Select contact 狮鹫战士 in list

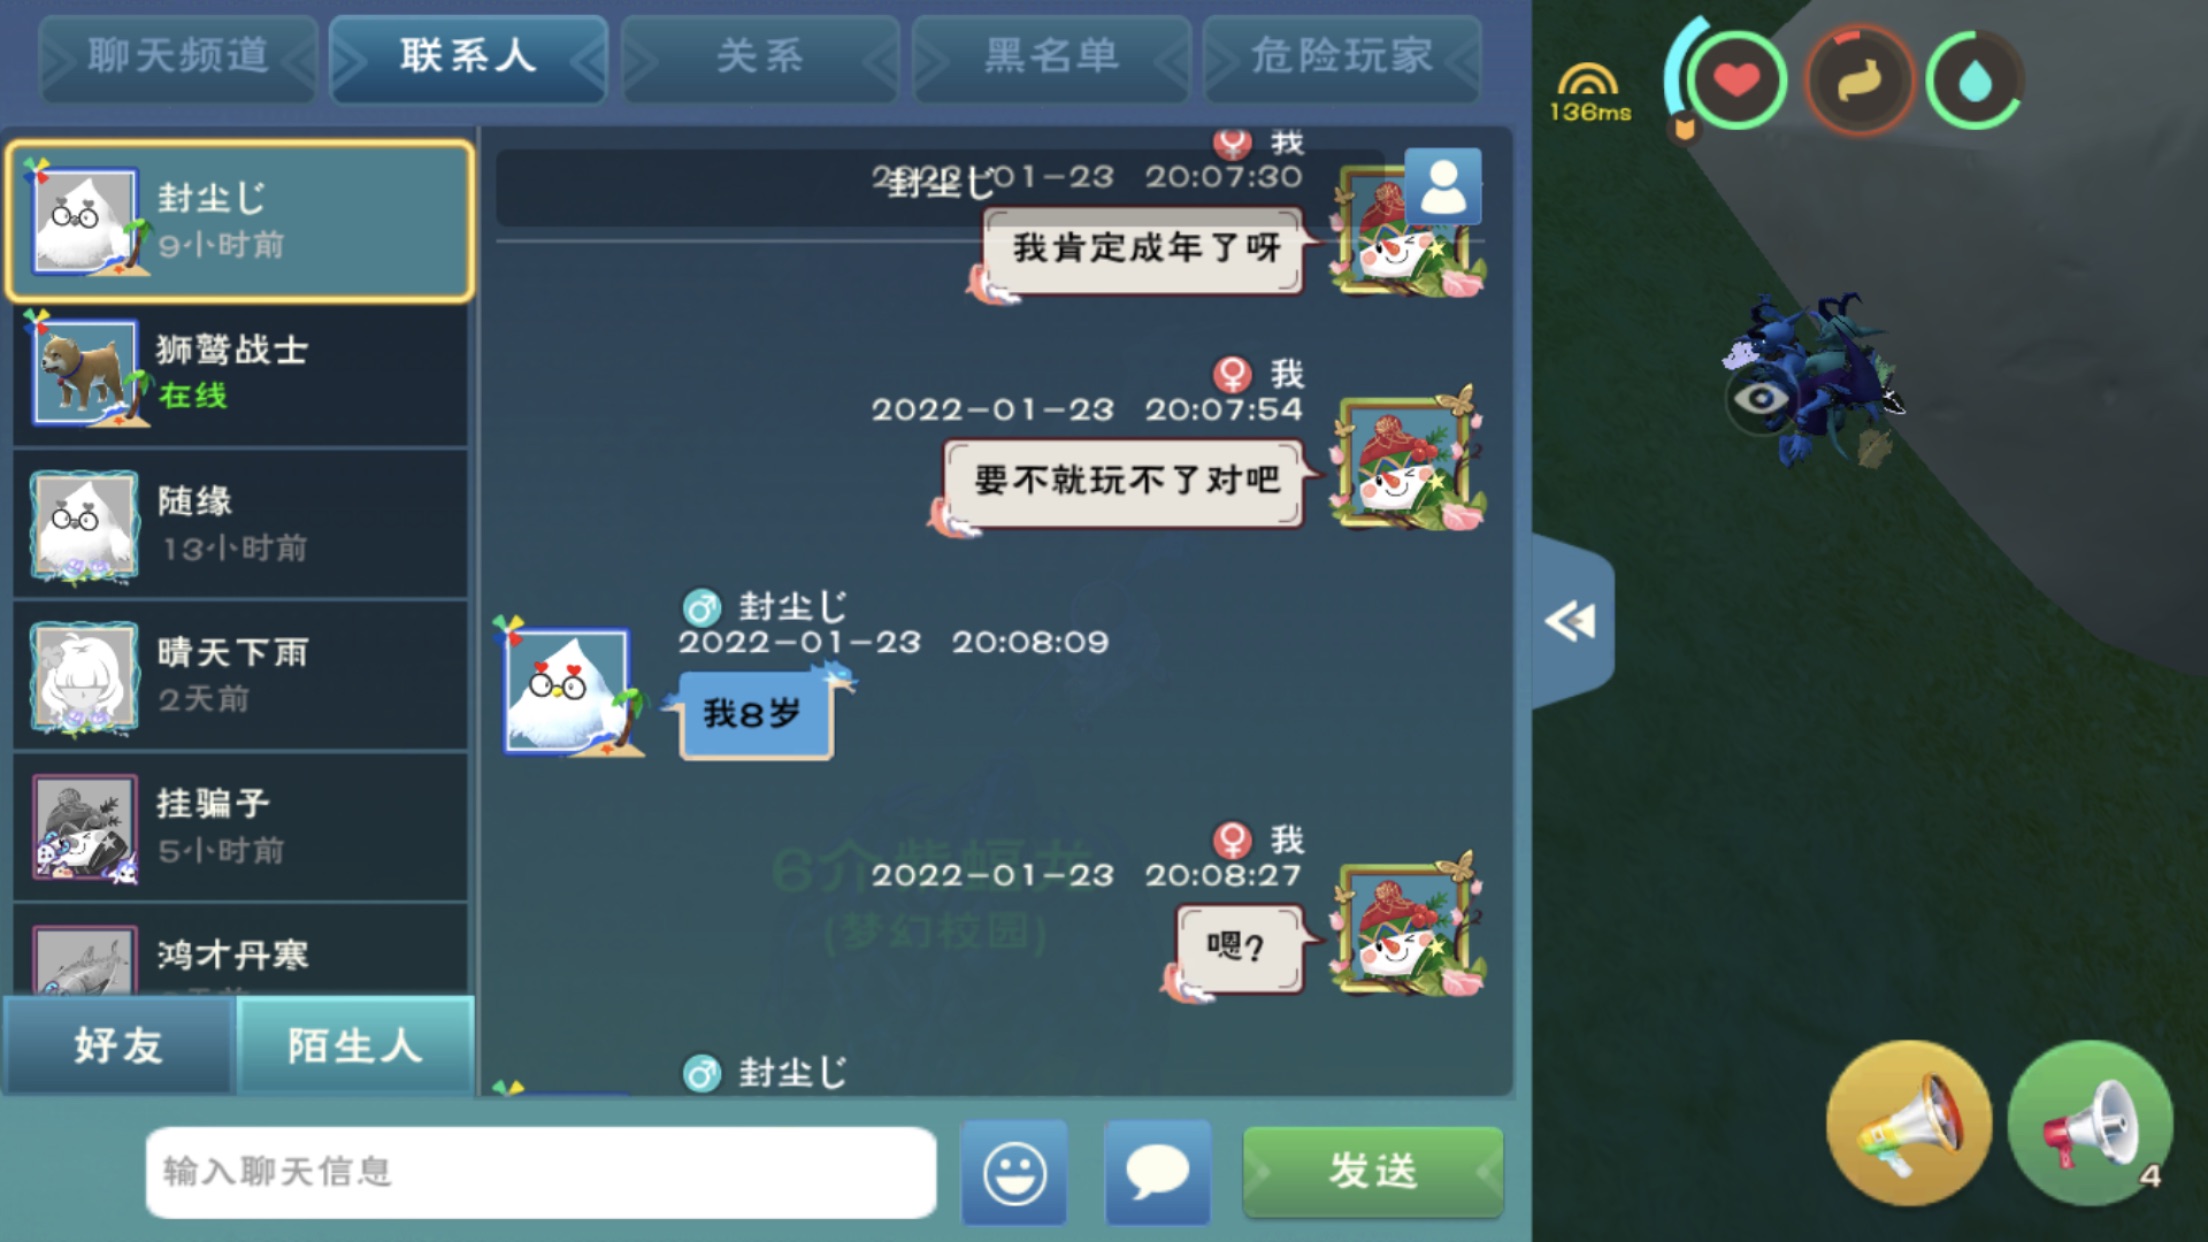pos(240,374)
